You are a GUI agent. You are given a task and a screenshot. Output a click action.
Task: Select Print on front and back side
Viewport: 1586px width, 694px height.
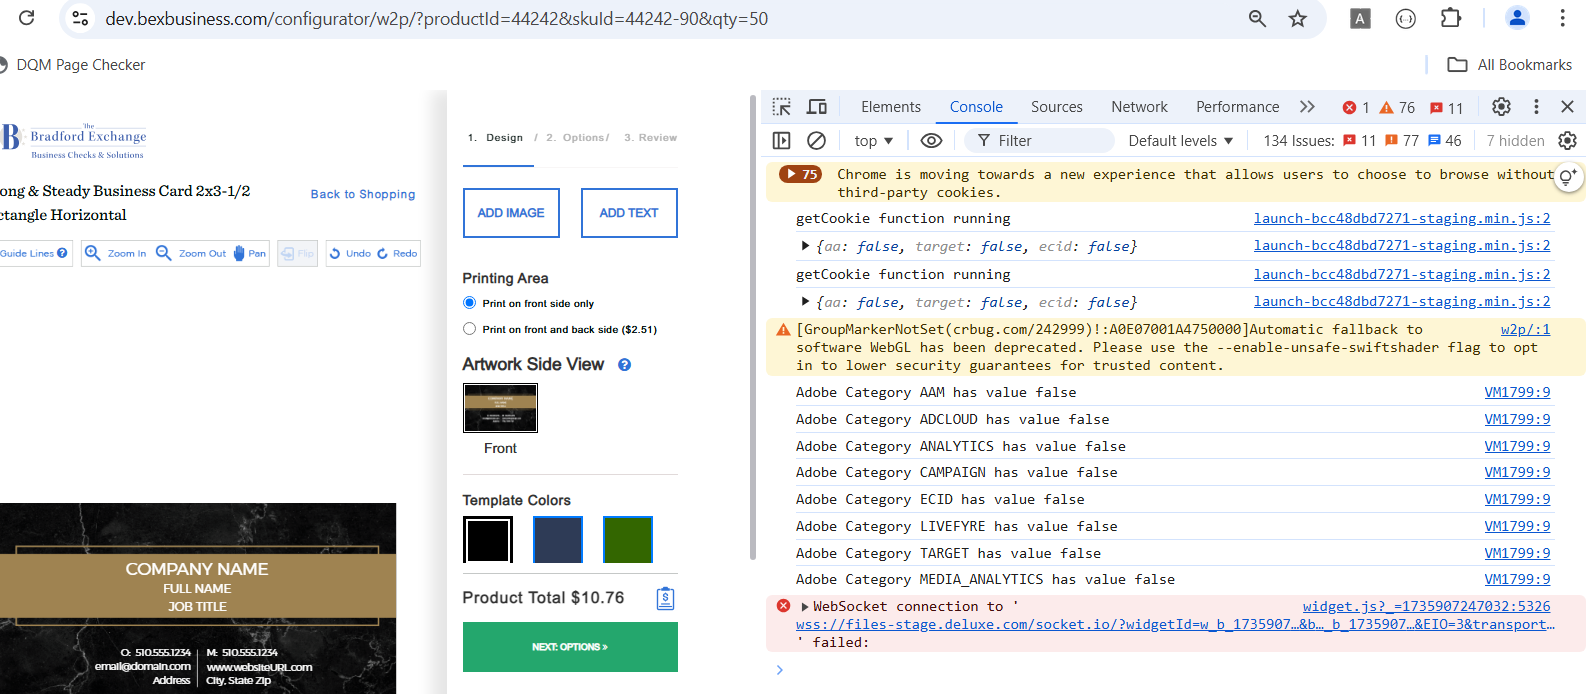pyautogui.click(x=470, y=329)
